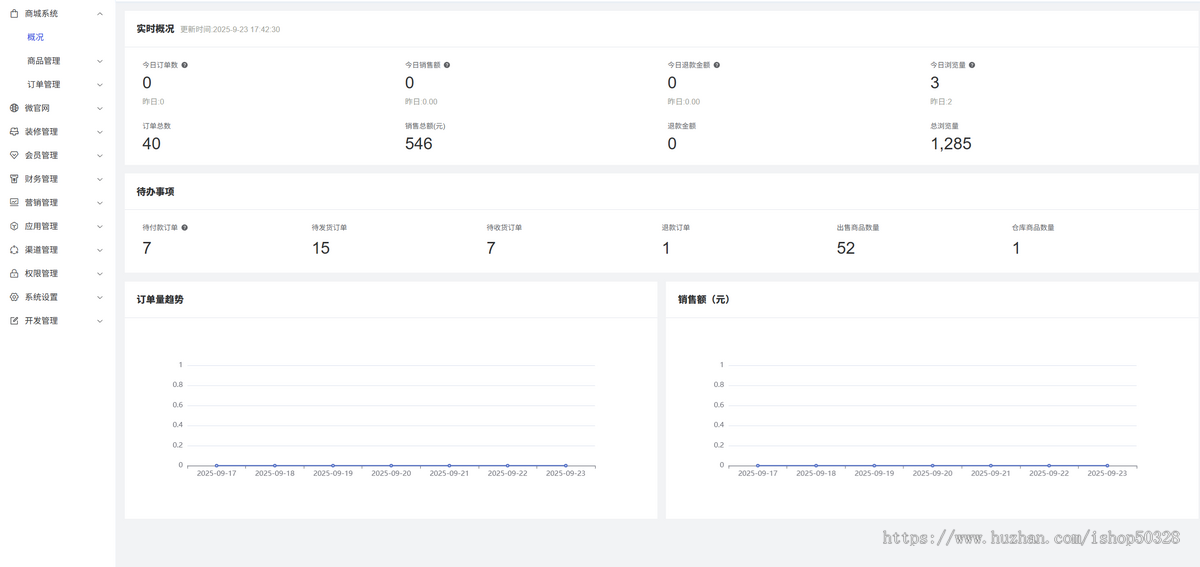Click the 2025-09-23 point on 订单量趋势 chart
This screenshot has height=567, width=1200.
coord(566,465)
